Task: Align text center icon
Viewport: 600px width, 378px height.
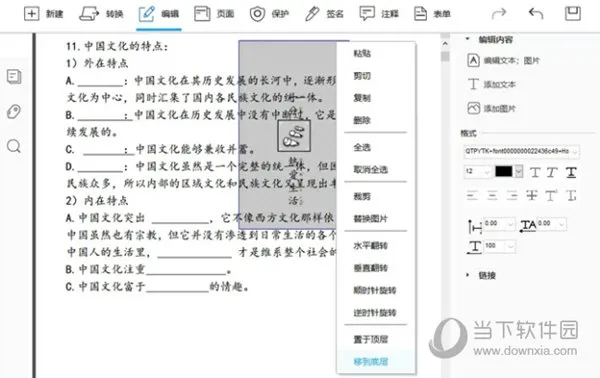Action: (x=492, y=196)
